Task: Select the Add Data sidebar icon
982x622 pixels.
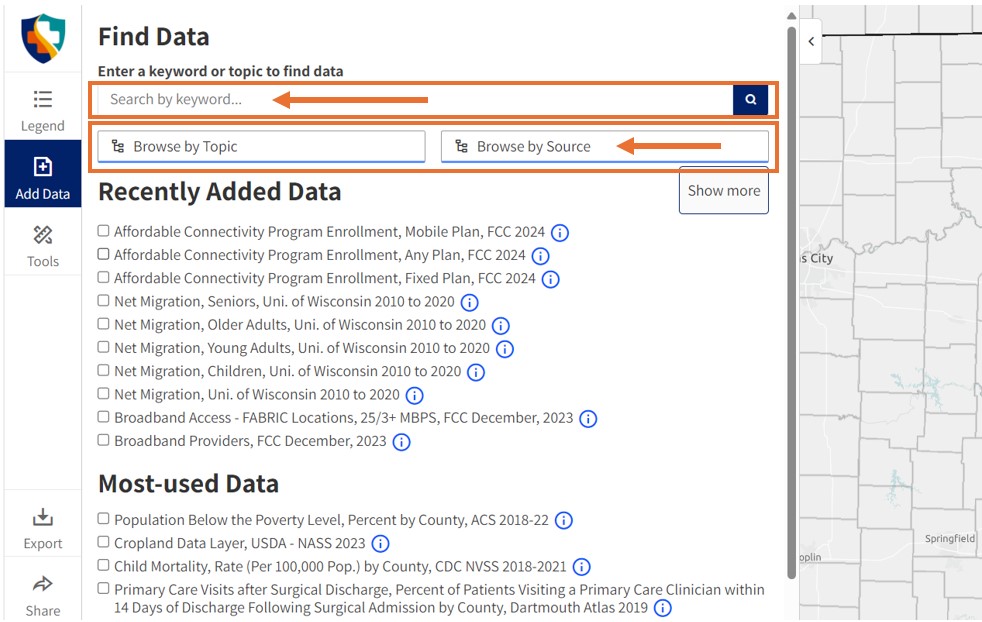Action: pyautogui.click(x=42, y=176)
